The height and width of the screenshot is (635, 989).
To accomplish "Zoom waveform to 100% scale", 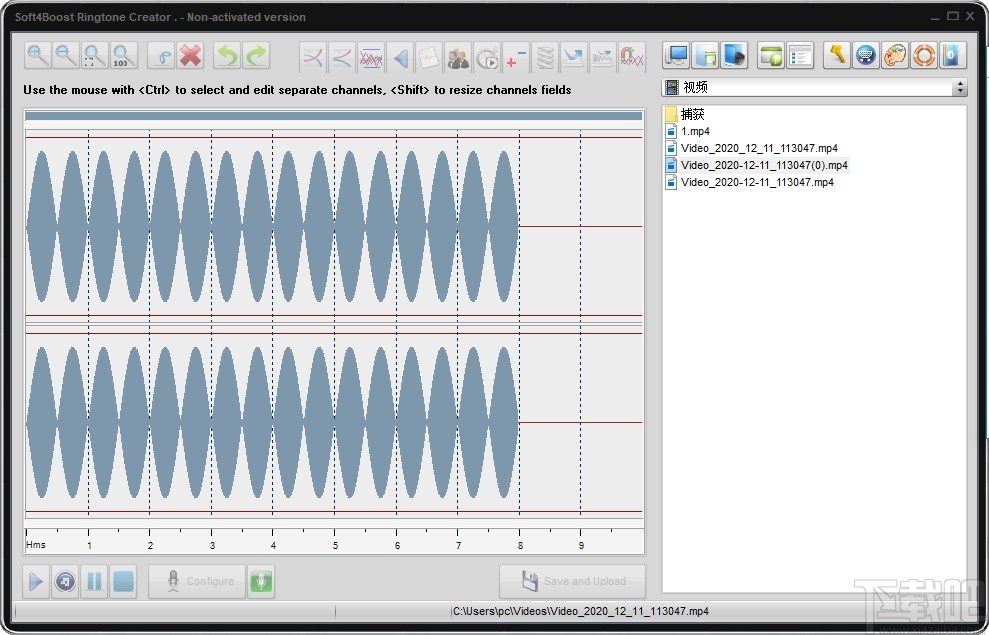I will (122, 55).
